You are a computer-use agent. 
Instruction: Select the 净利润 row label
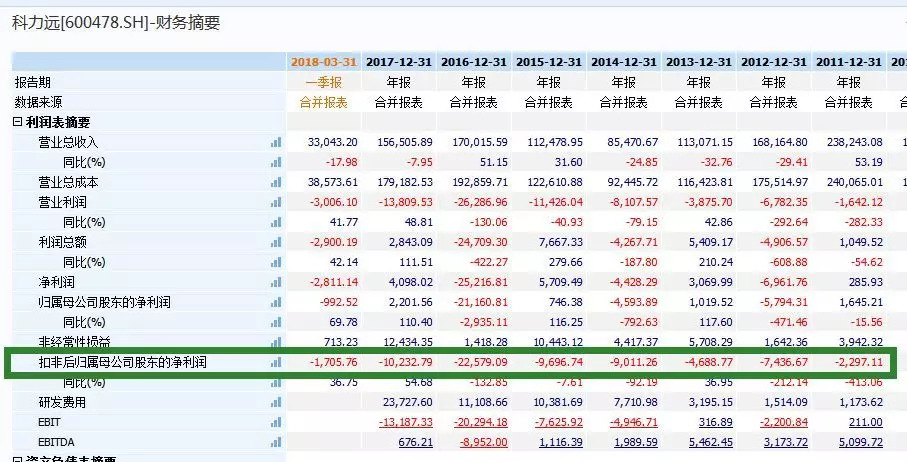click(x=57, y=282)
